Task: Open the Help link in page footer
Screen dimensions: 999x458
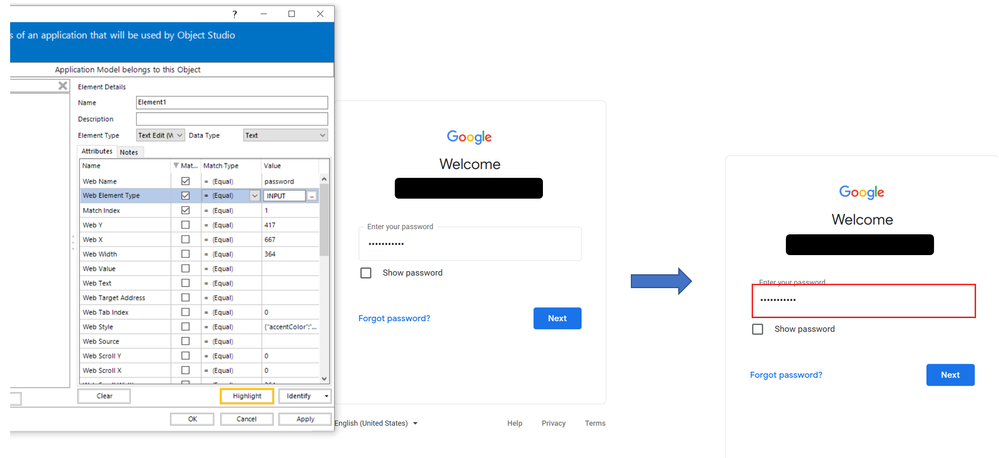Action: pyautogui.click(x=515, y=424)
